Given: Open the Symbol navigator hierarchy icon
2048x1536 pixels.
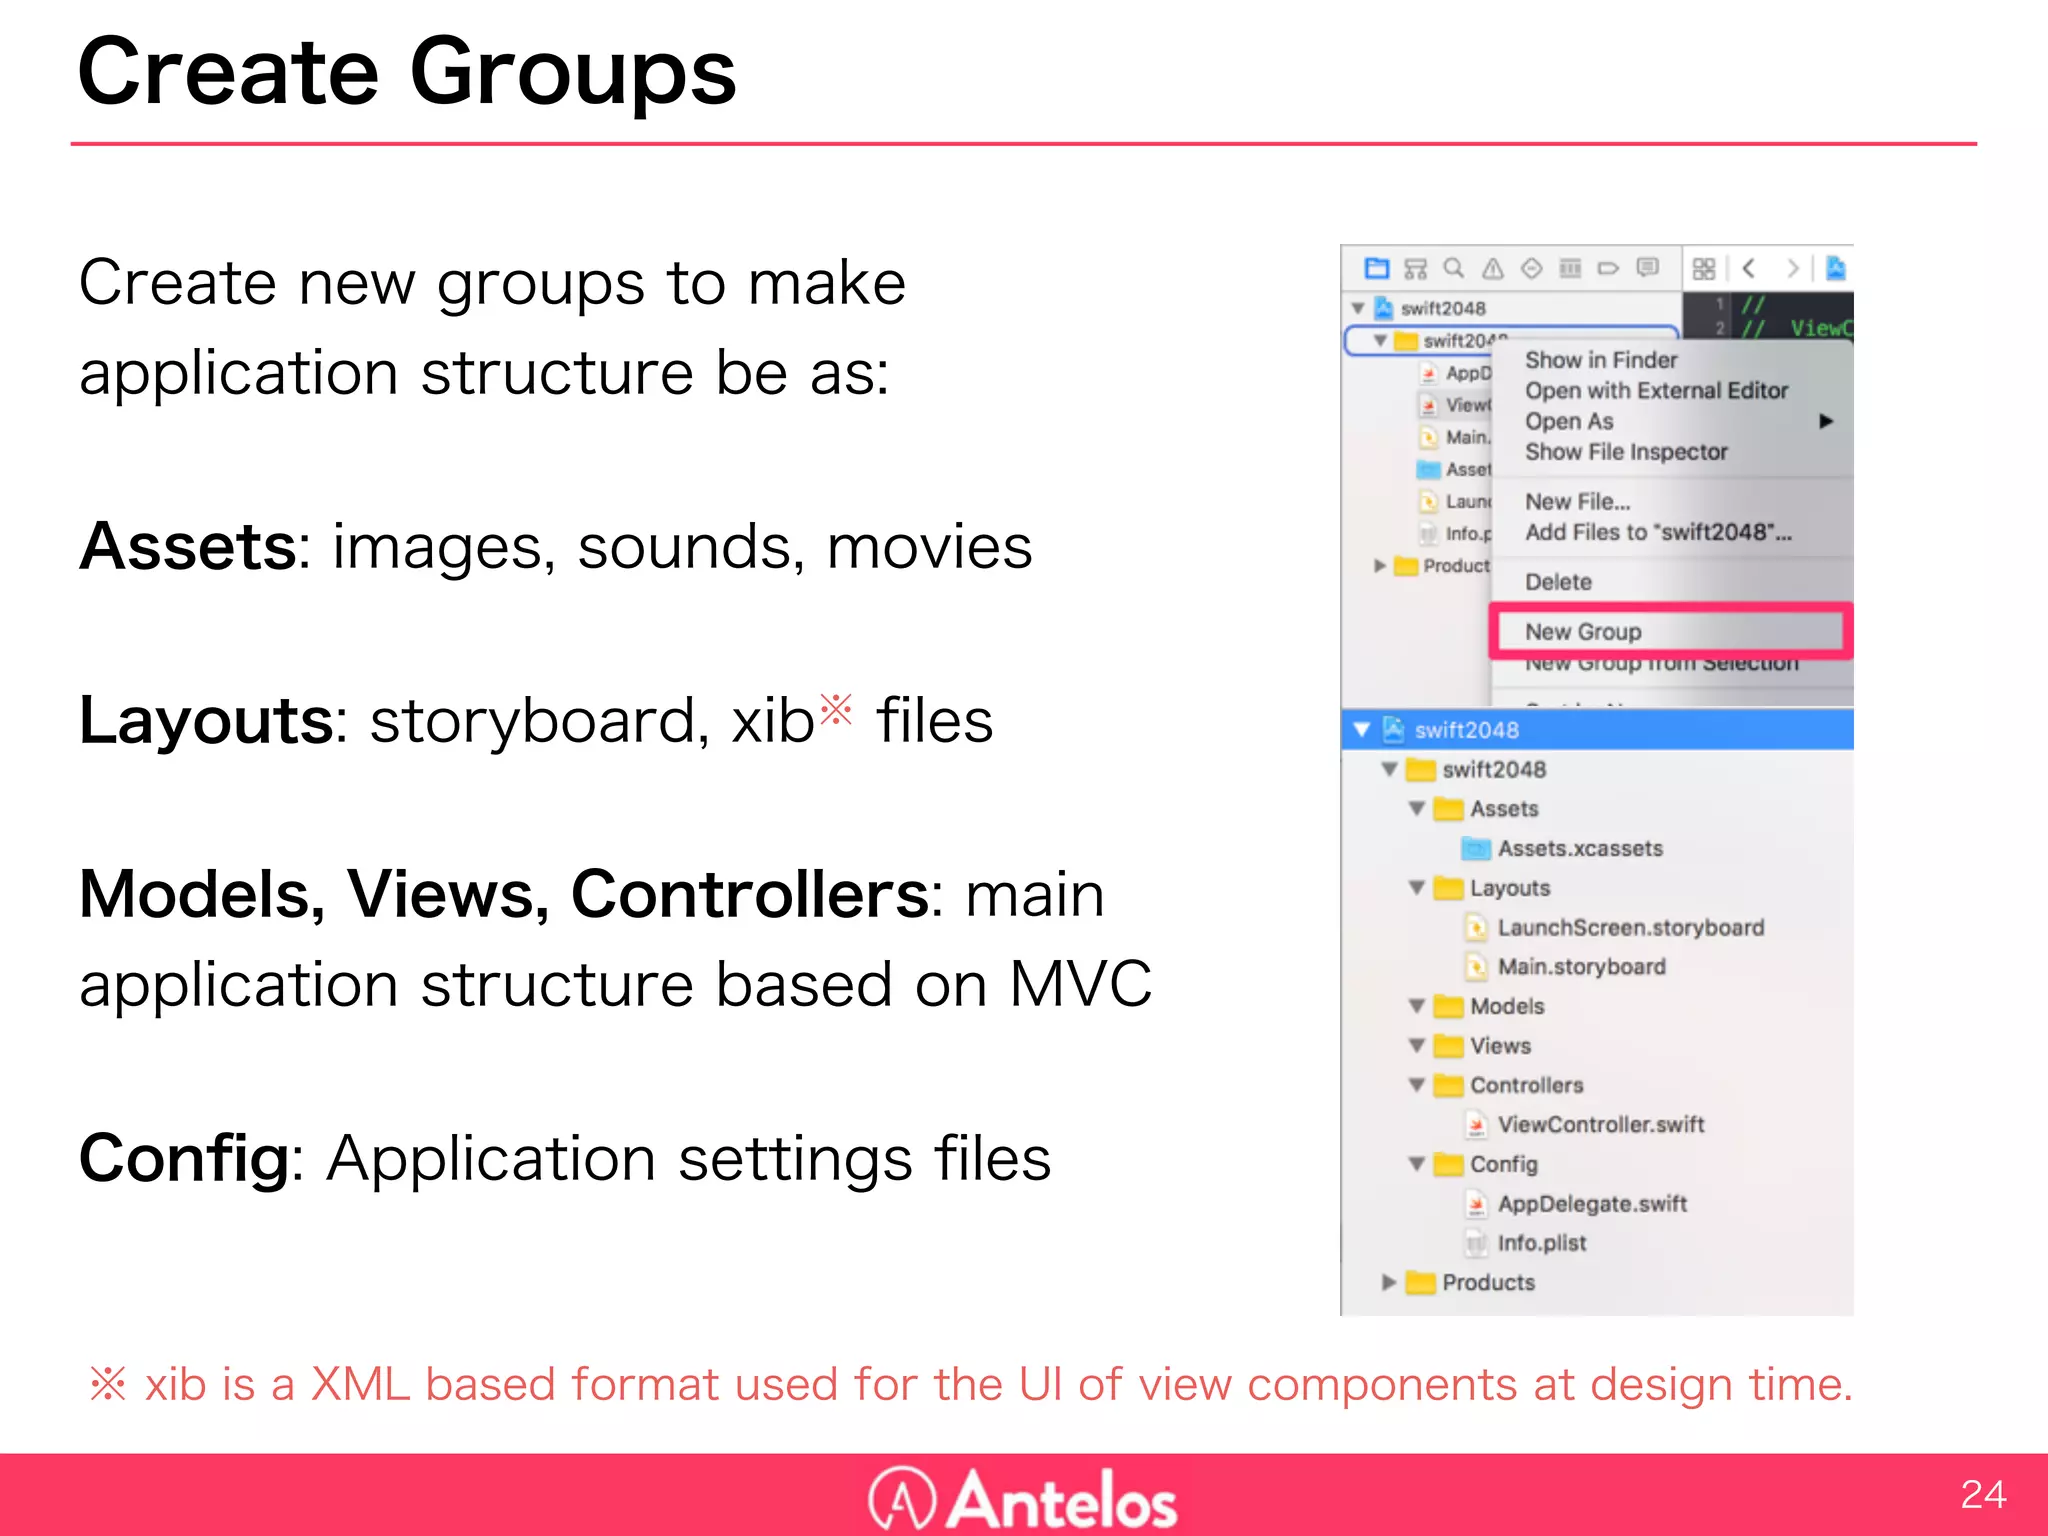Looking at the screenshot, I should [x=1415, y=268].
